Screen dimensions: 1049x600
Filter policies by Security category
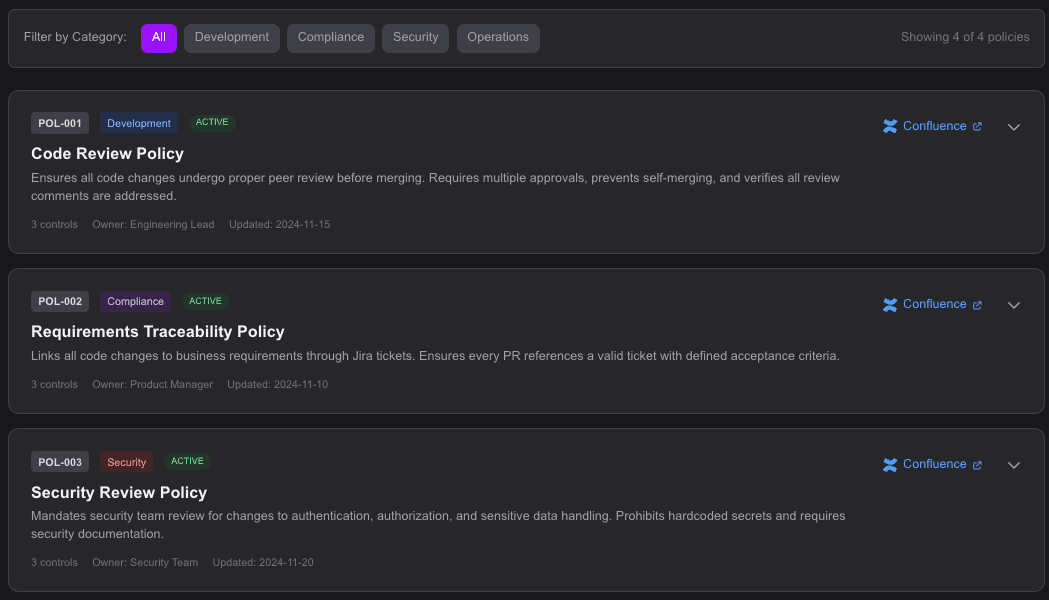(x=415, y=38)
